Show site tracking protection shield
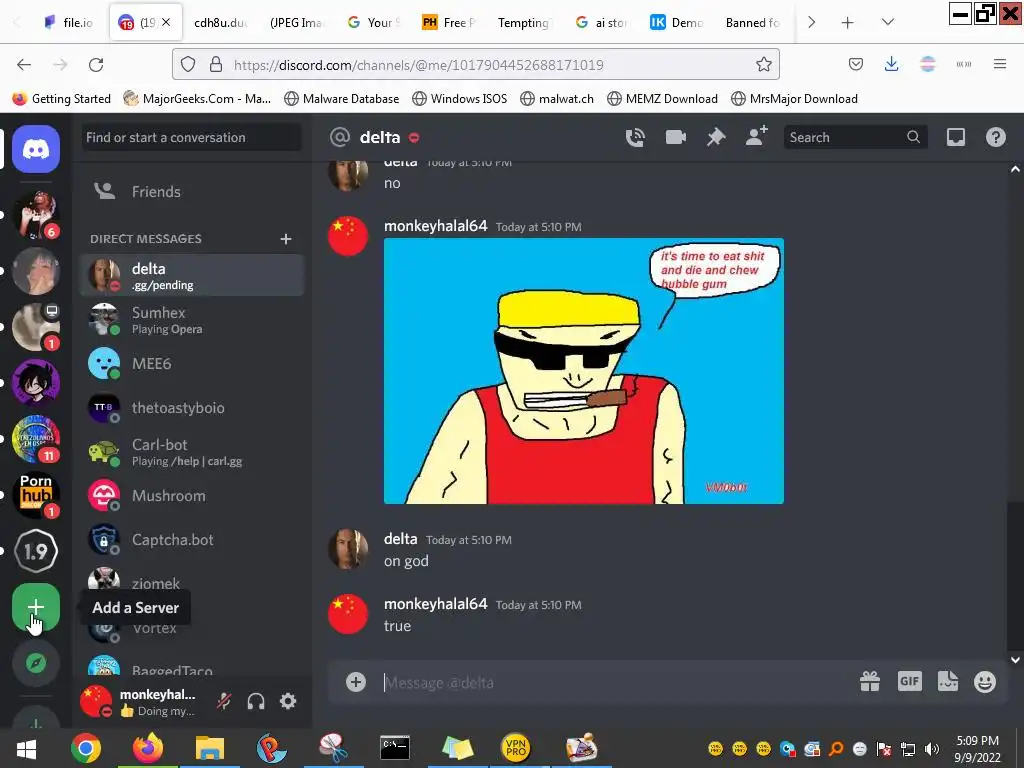Image resolution: width=1024 pixels, height=768 pixels. pos(188,65)
